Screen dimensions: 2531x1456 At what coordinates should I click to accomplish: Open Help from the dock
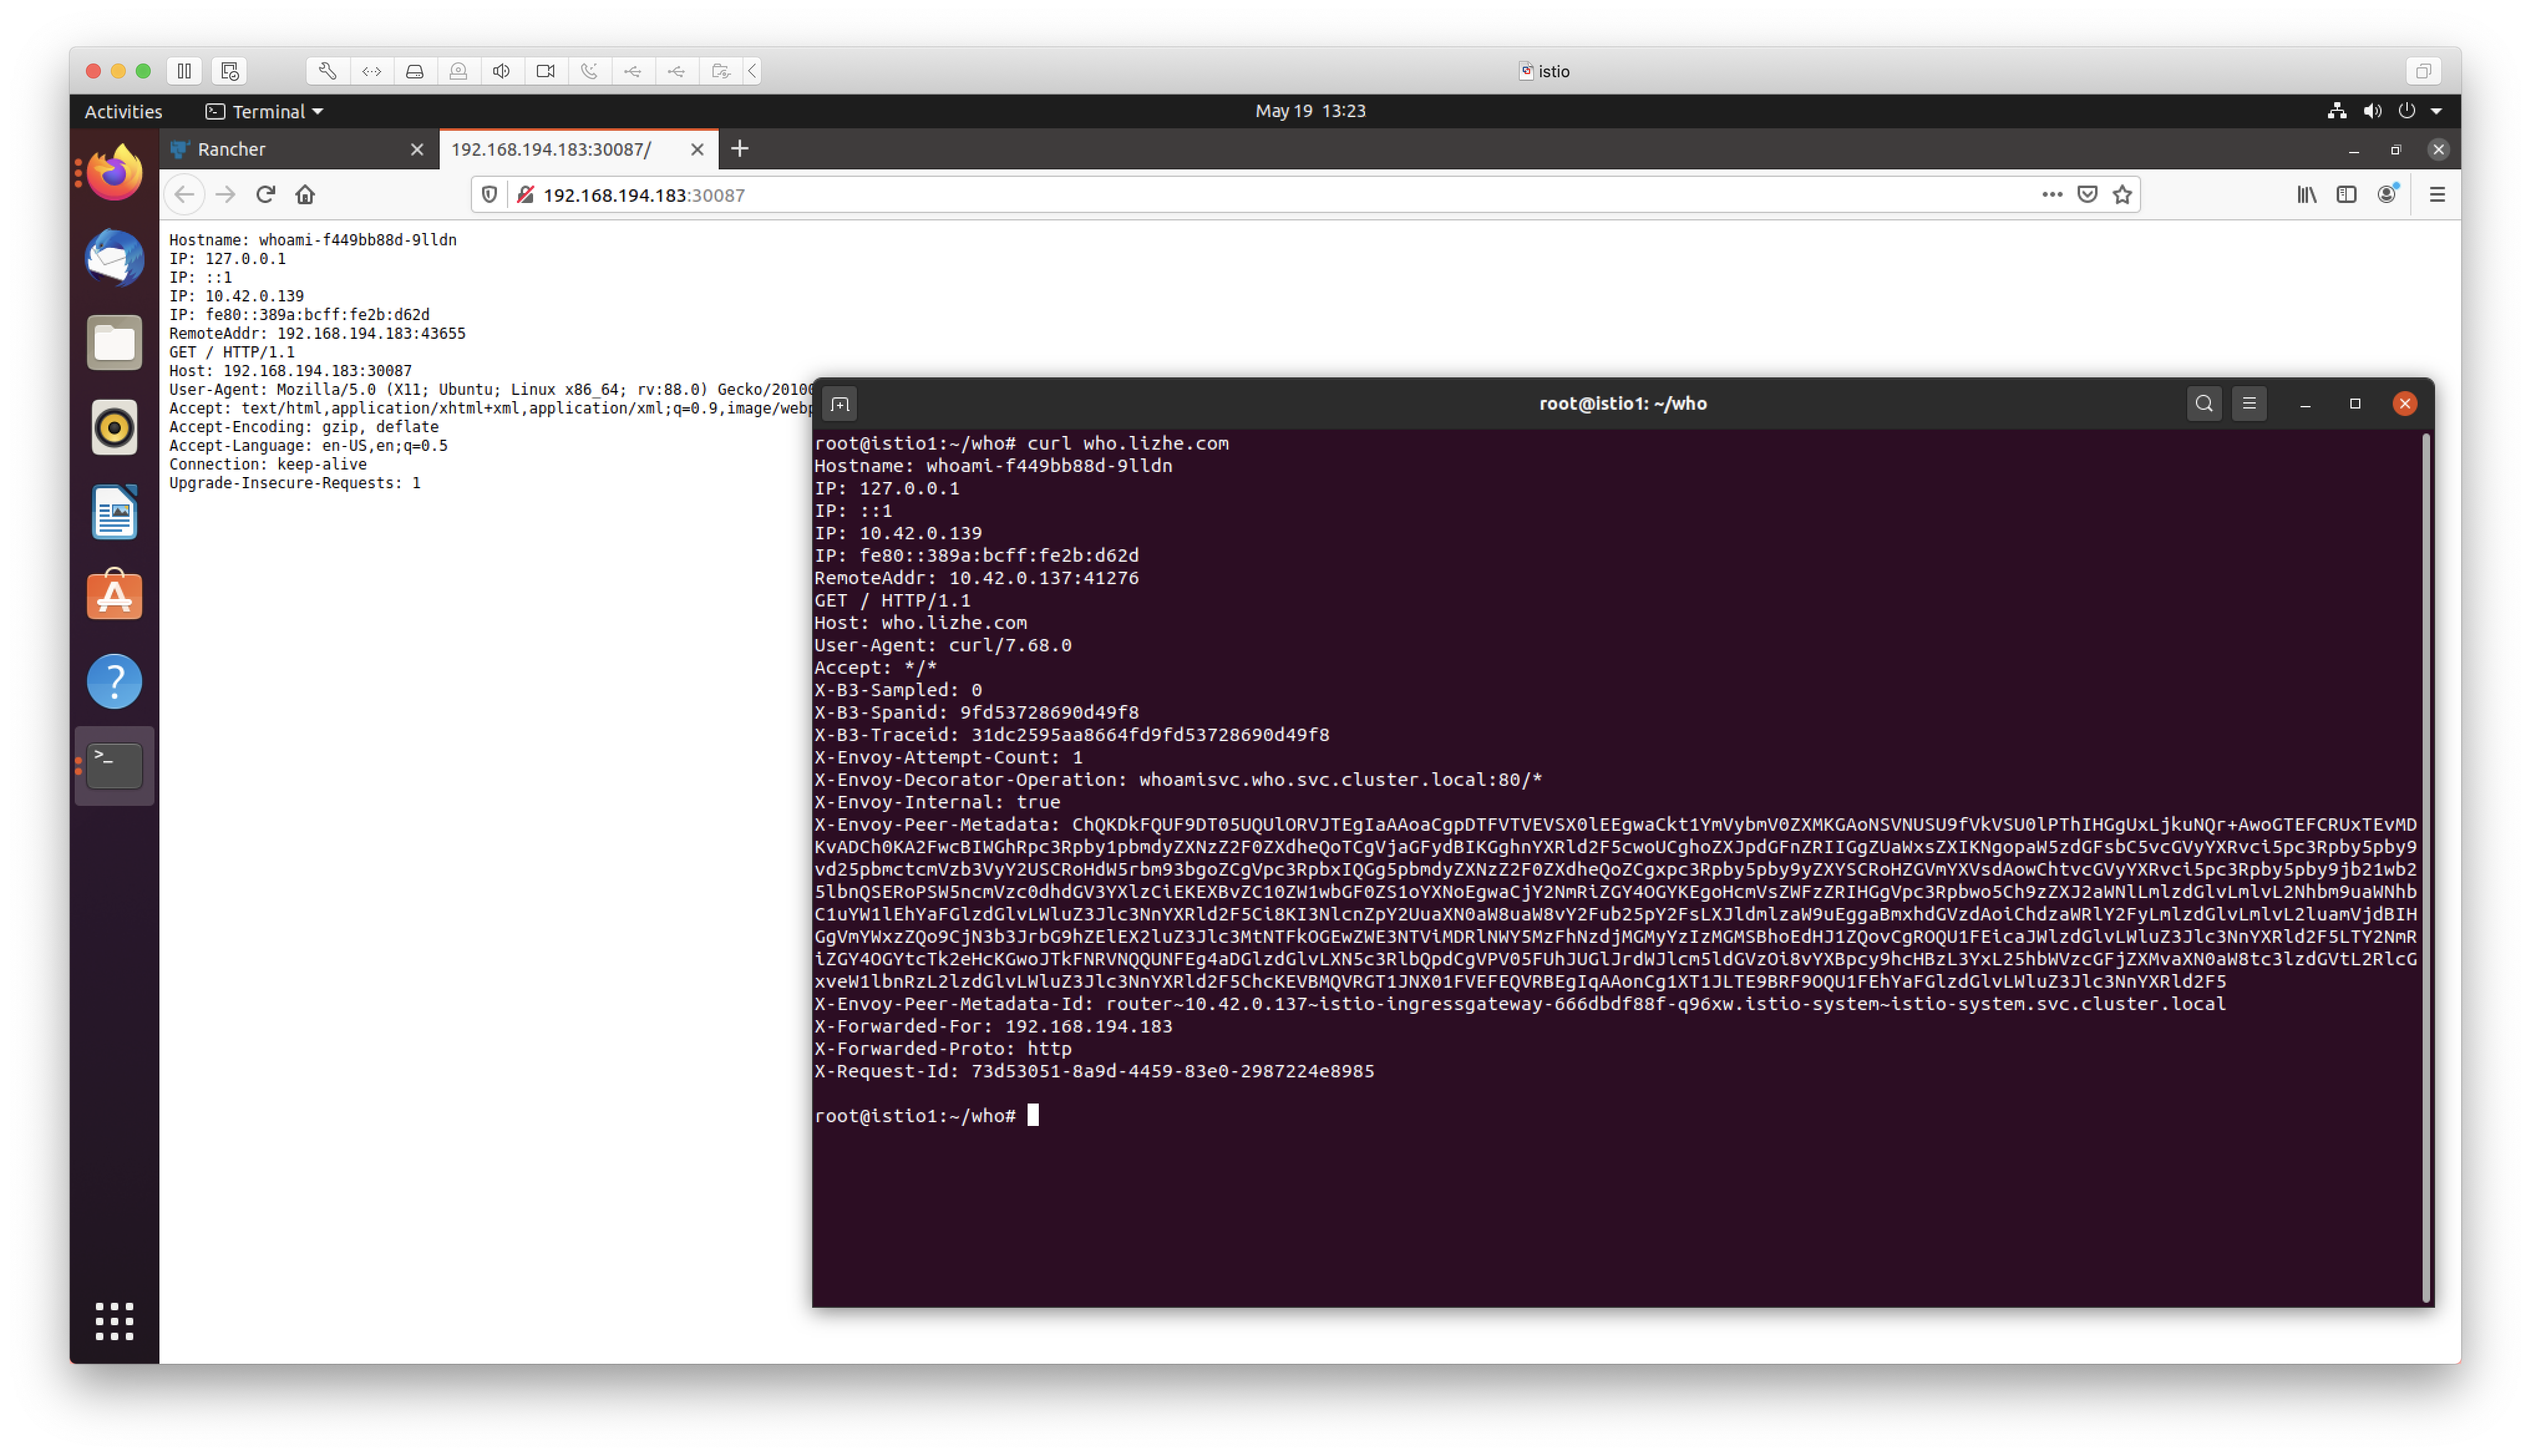click(114, 681)
